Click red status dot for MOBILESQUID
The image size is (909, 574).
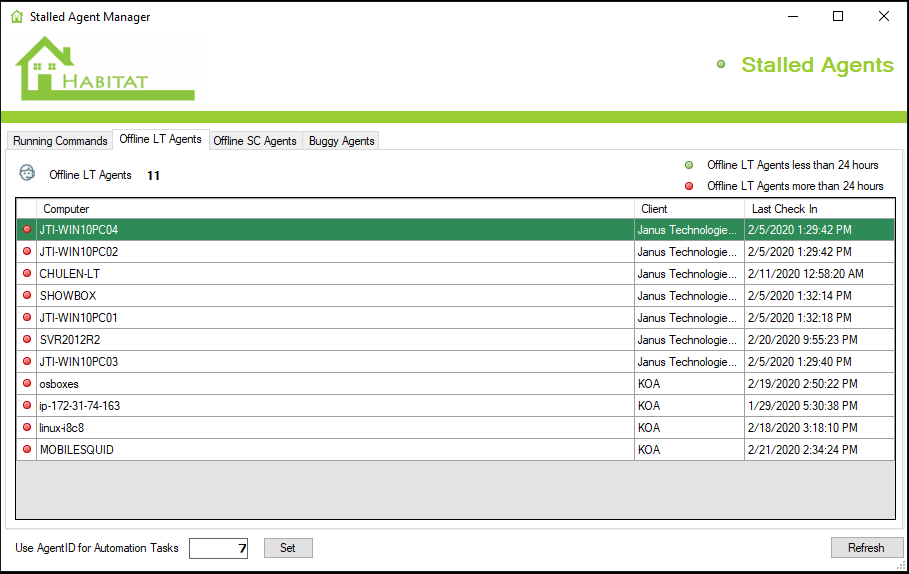(x=27, y=450)
